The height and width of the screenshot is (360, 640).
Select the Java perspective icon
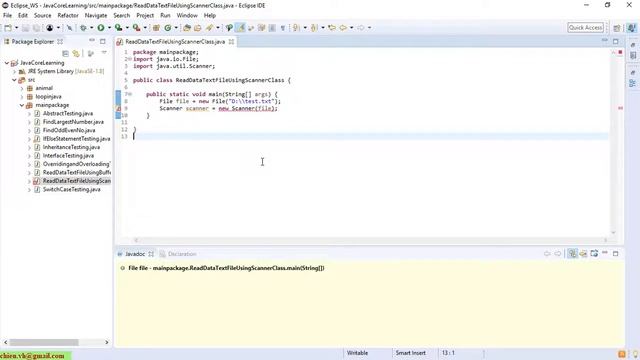[x=631, y=28]
